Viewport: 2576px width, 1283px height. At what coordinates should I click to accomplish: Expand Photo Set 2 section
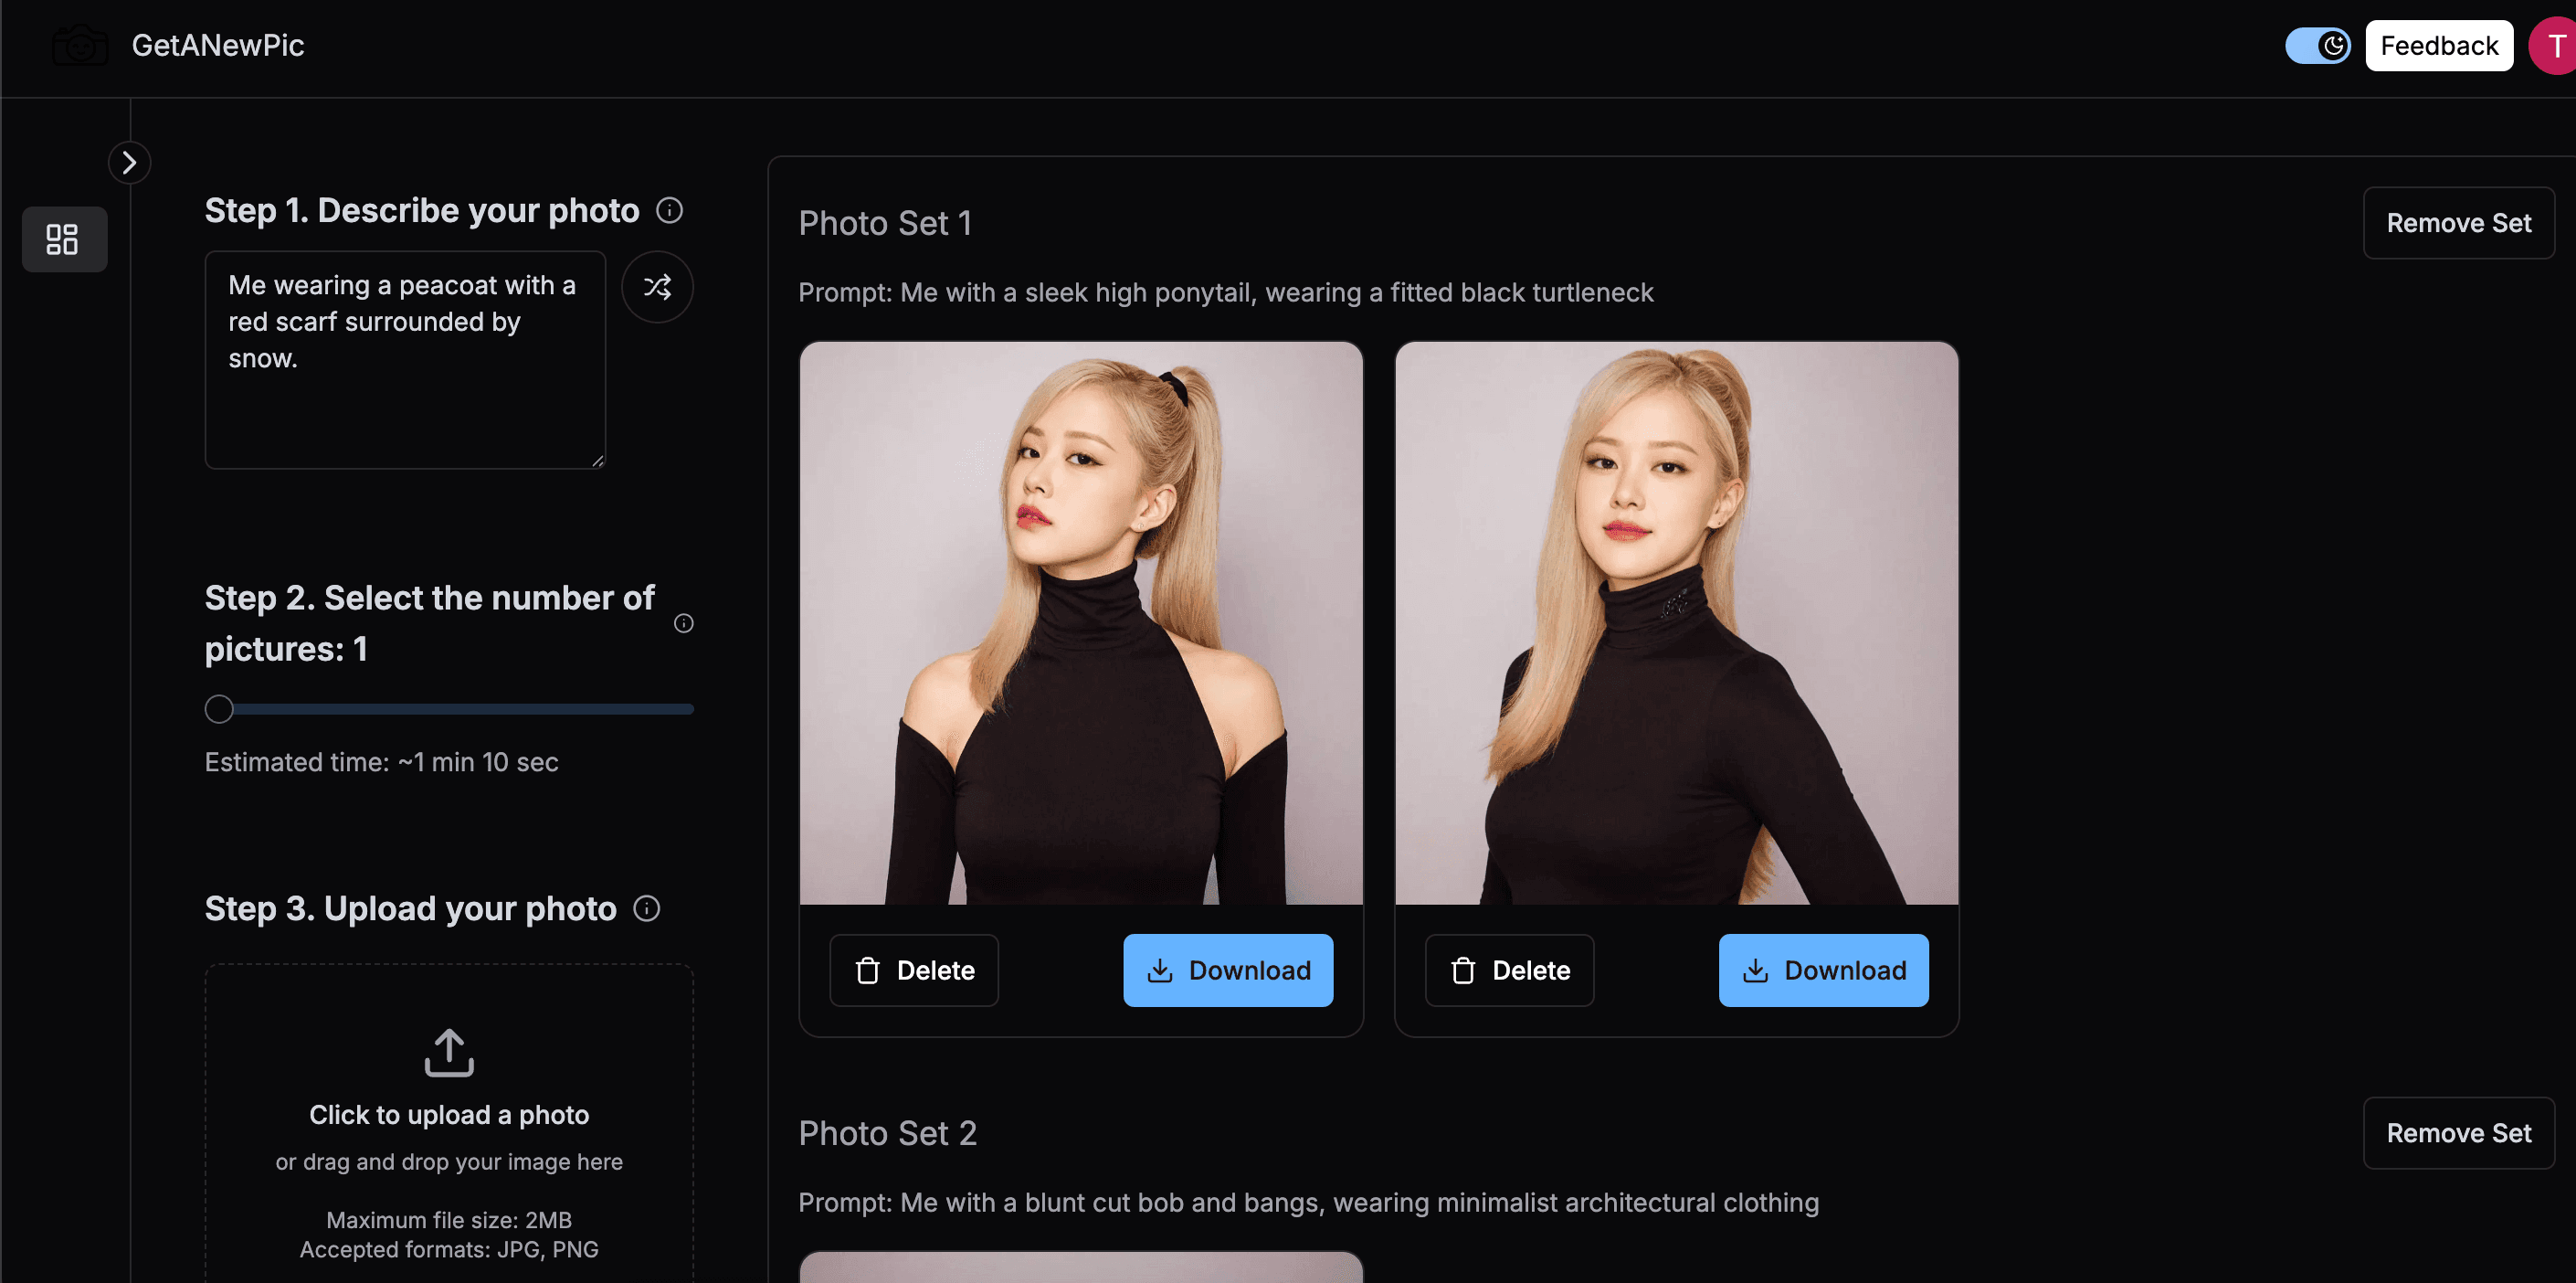click(887, 1132)
